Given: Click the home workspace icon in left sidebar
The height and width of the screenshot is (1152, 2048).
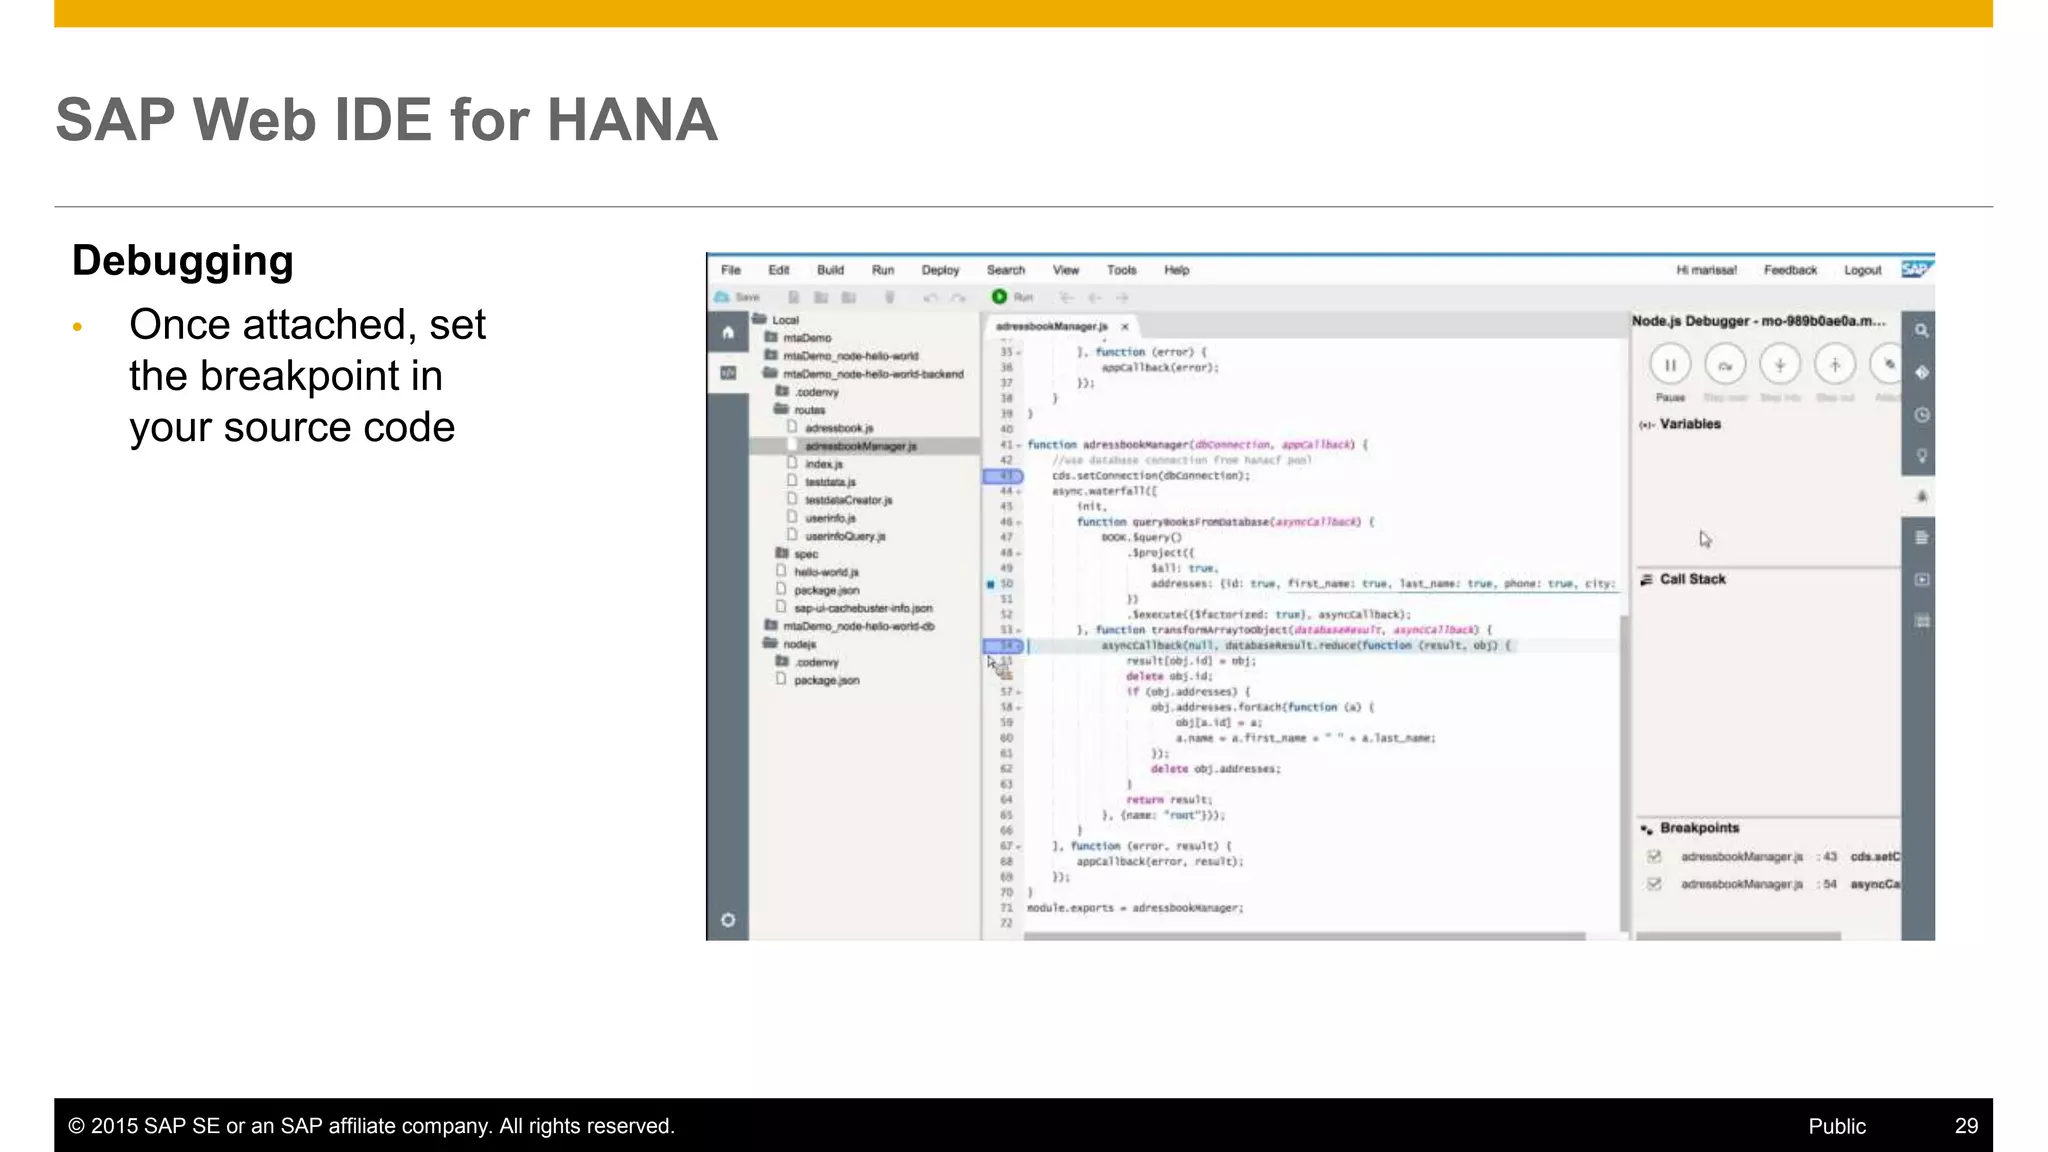Looking at the screenshot, I should [728, 332].
